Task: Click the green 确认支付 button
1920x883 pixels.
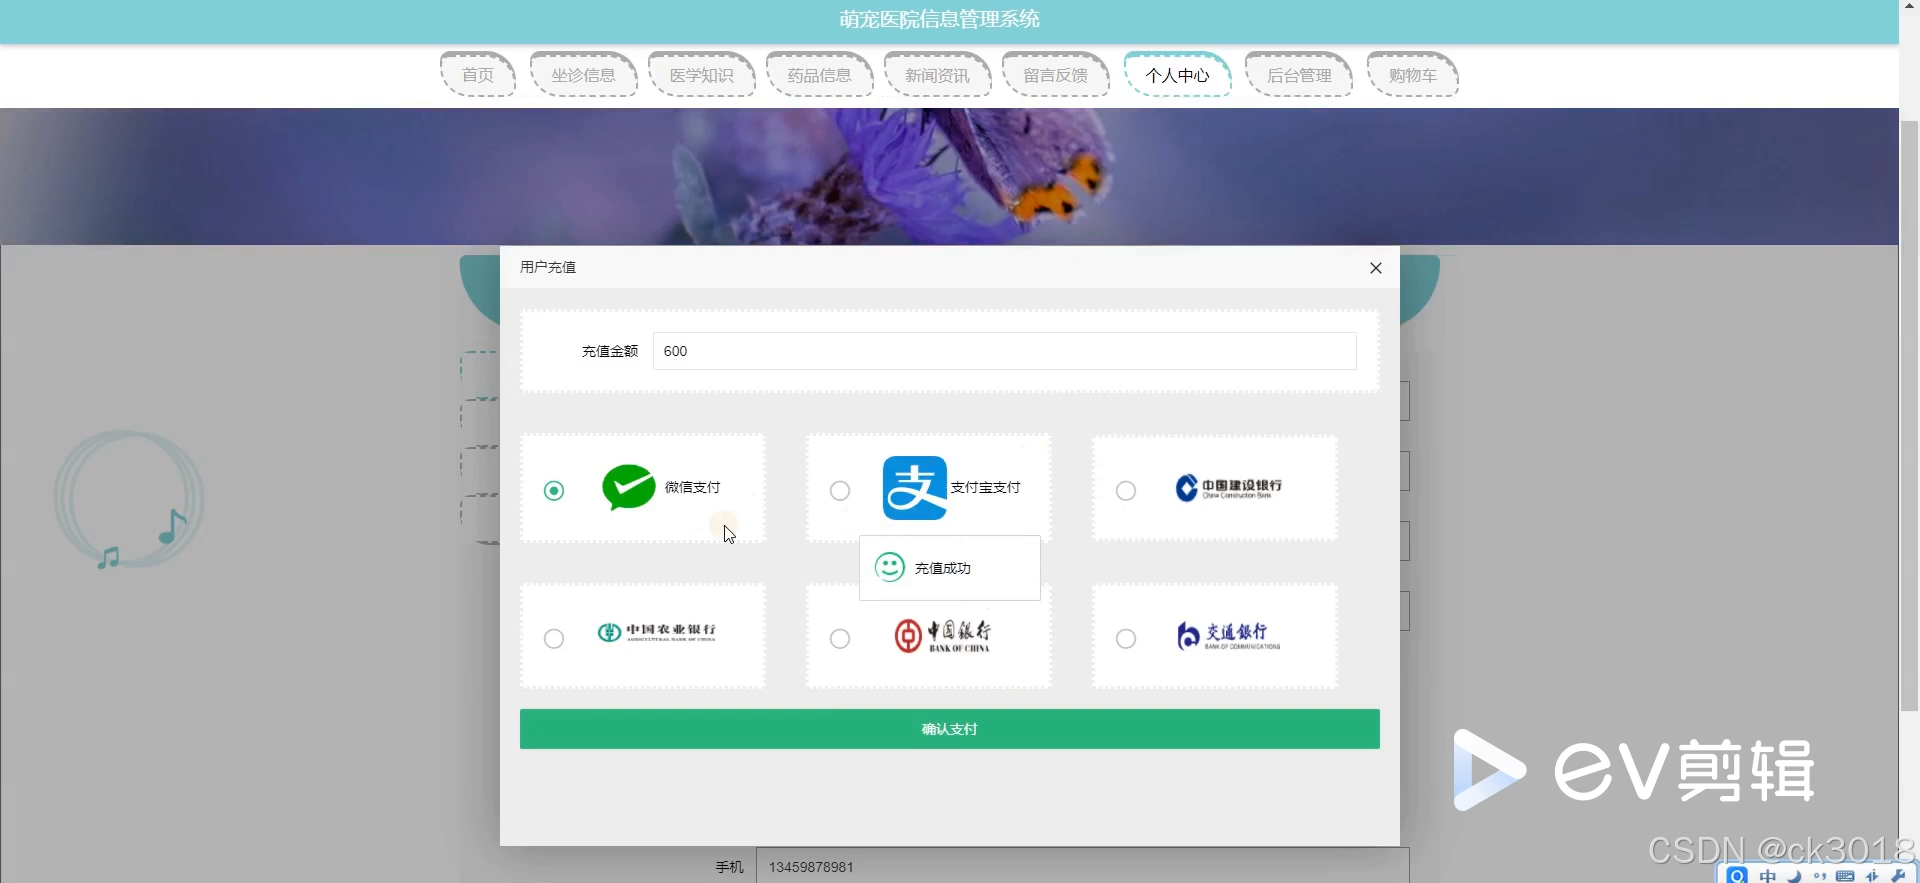Action: tap(950, 729)
